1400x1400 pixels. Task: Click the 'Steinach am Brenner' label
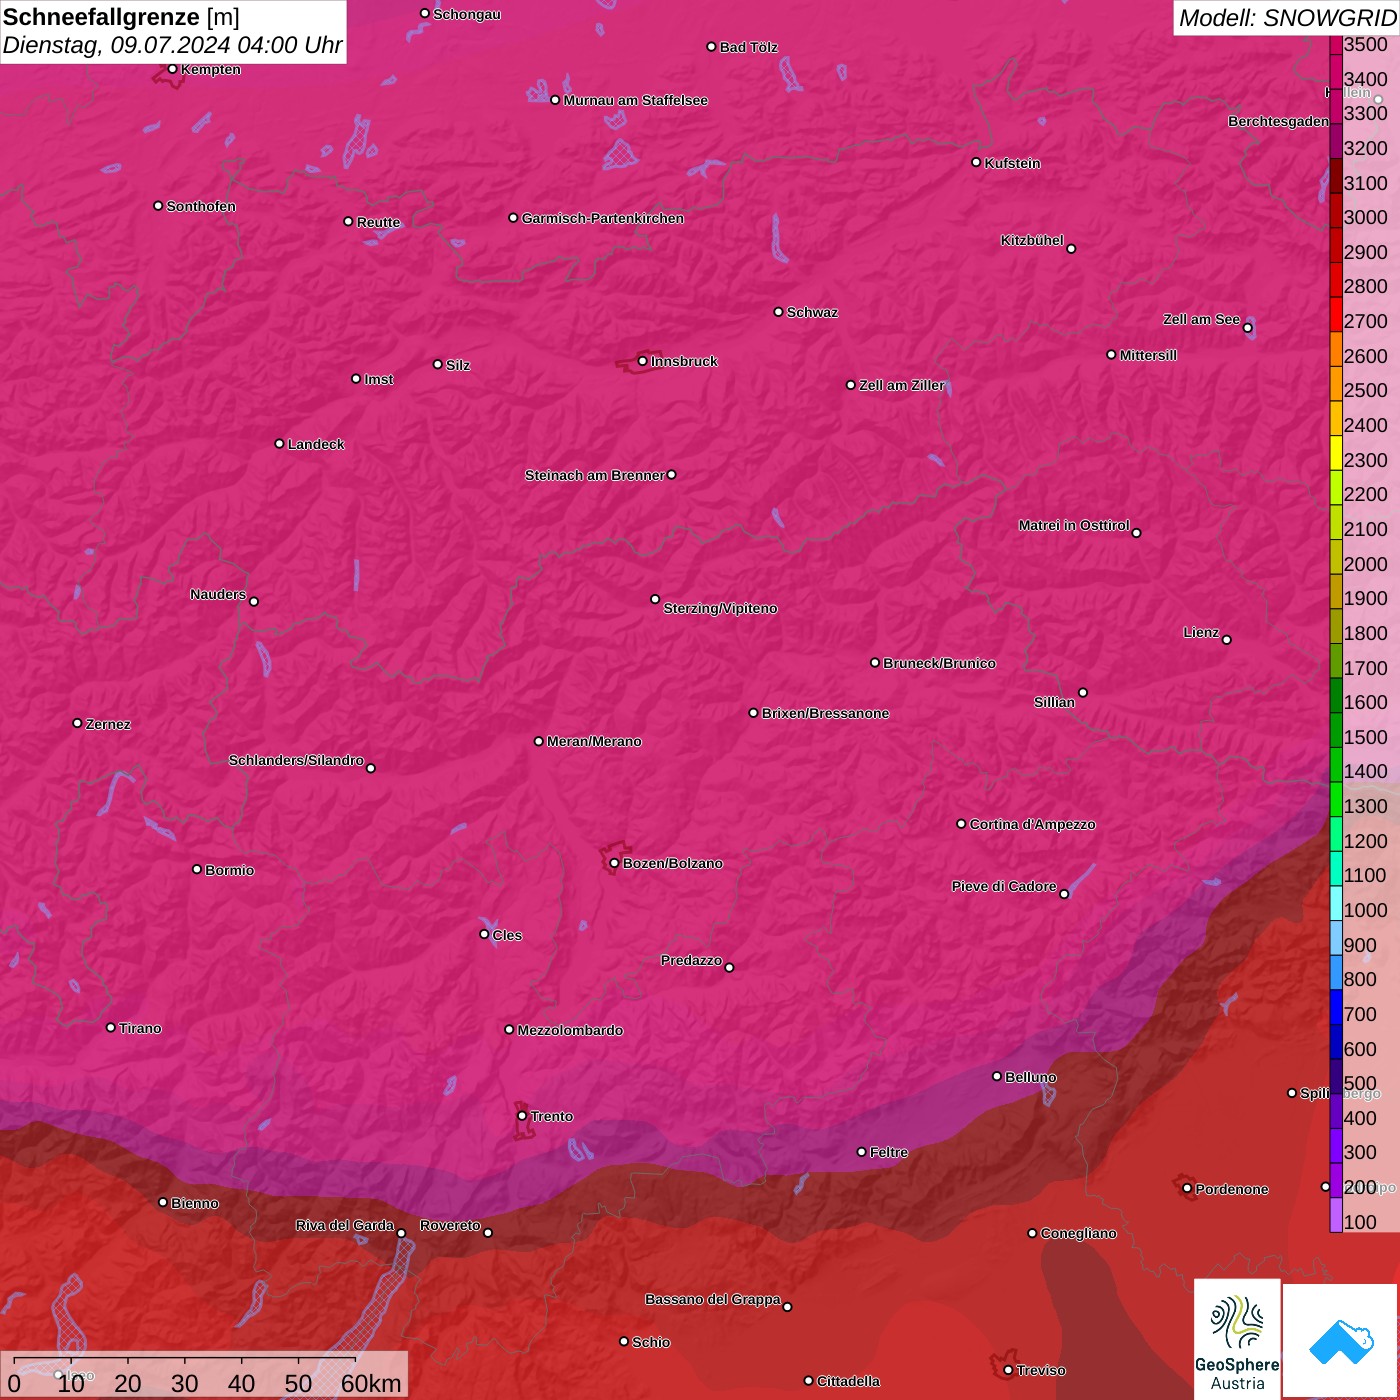(x=595, y=475)
